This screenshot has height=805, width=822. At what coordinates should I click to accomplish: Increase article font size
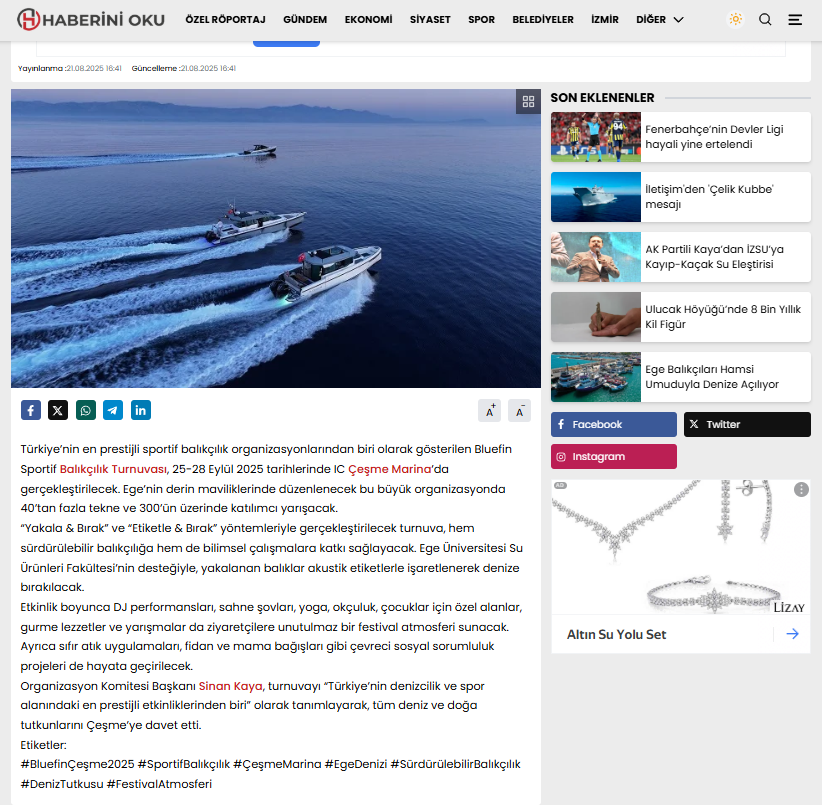click(490, 411)
